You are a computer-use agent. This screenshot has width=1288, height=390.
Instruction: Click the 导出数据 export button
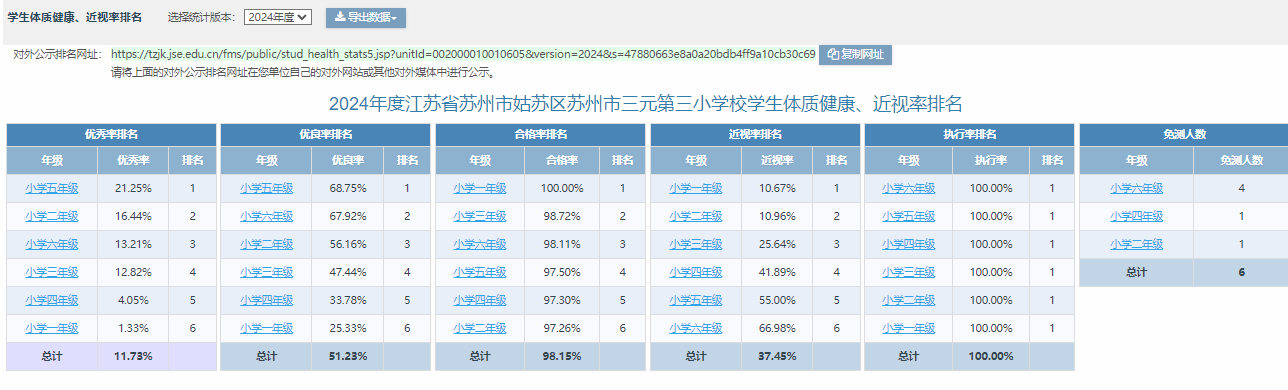point(366,17)
